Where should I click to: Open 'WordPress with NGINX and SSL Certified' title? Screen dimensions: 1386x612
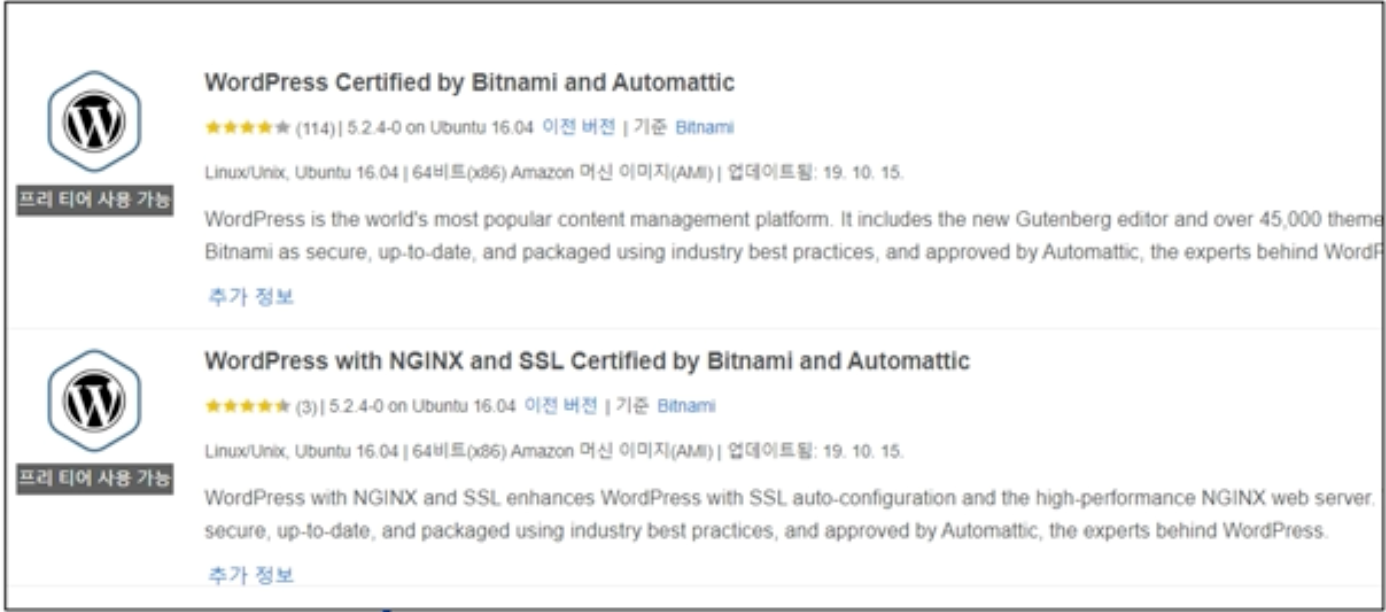(x=586, y=360)
